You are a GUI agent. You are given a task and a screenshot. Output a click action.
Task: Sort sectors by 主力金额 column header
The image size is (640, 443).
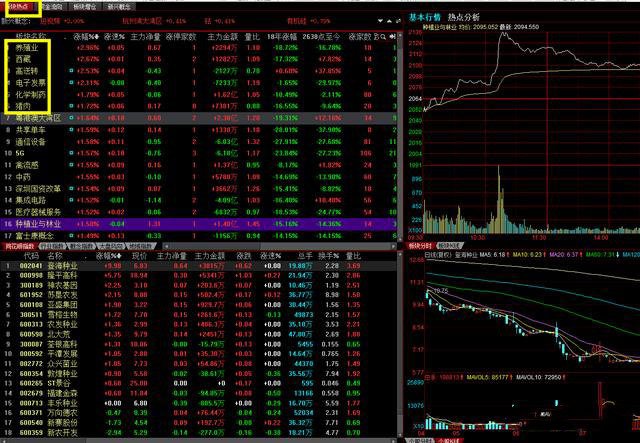pyautogui.click(x=221, y=35)
